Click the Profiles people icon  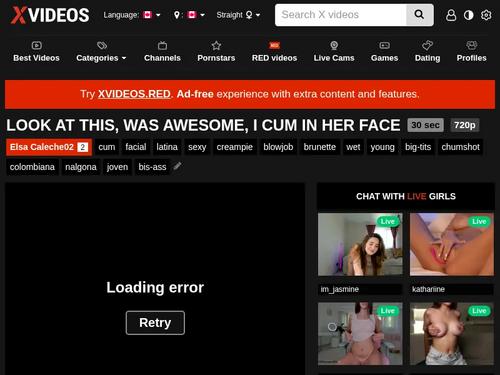click(471, 45)
